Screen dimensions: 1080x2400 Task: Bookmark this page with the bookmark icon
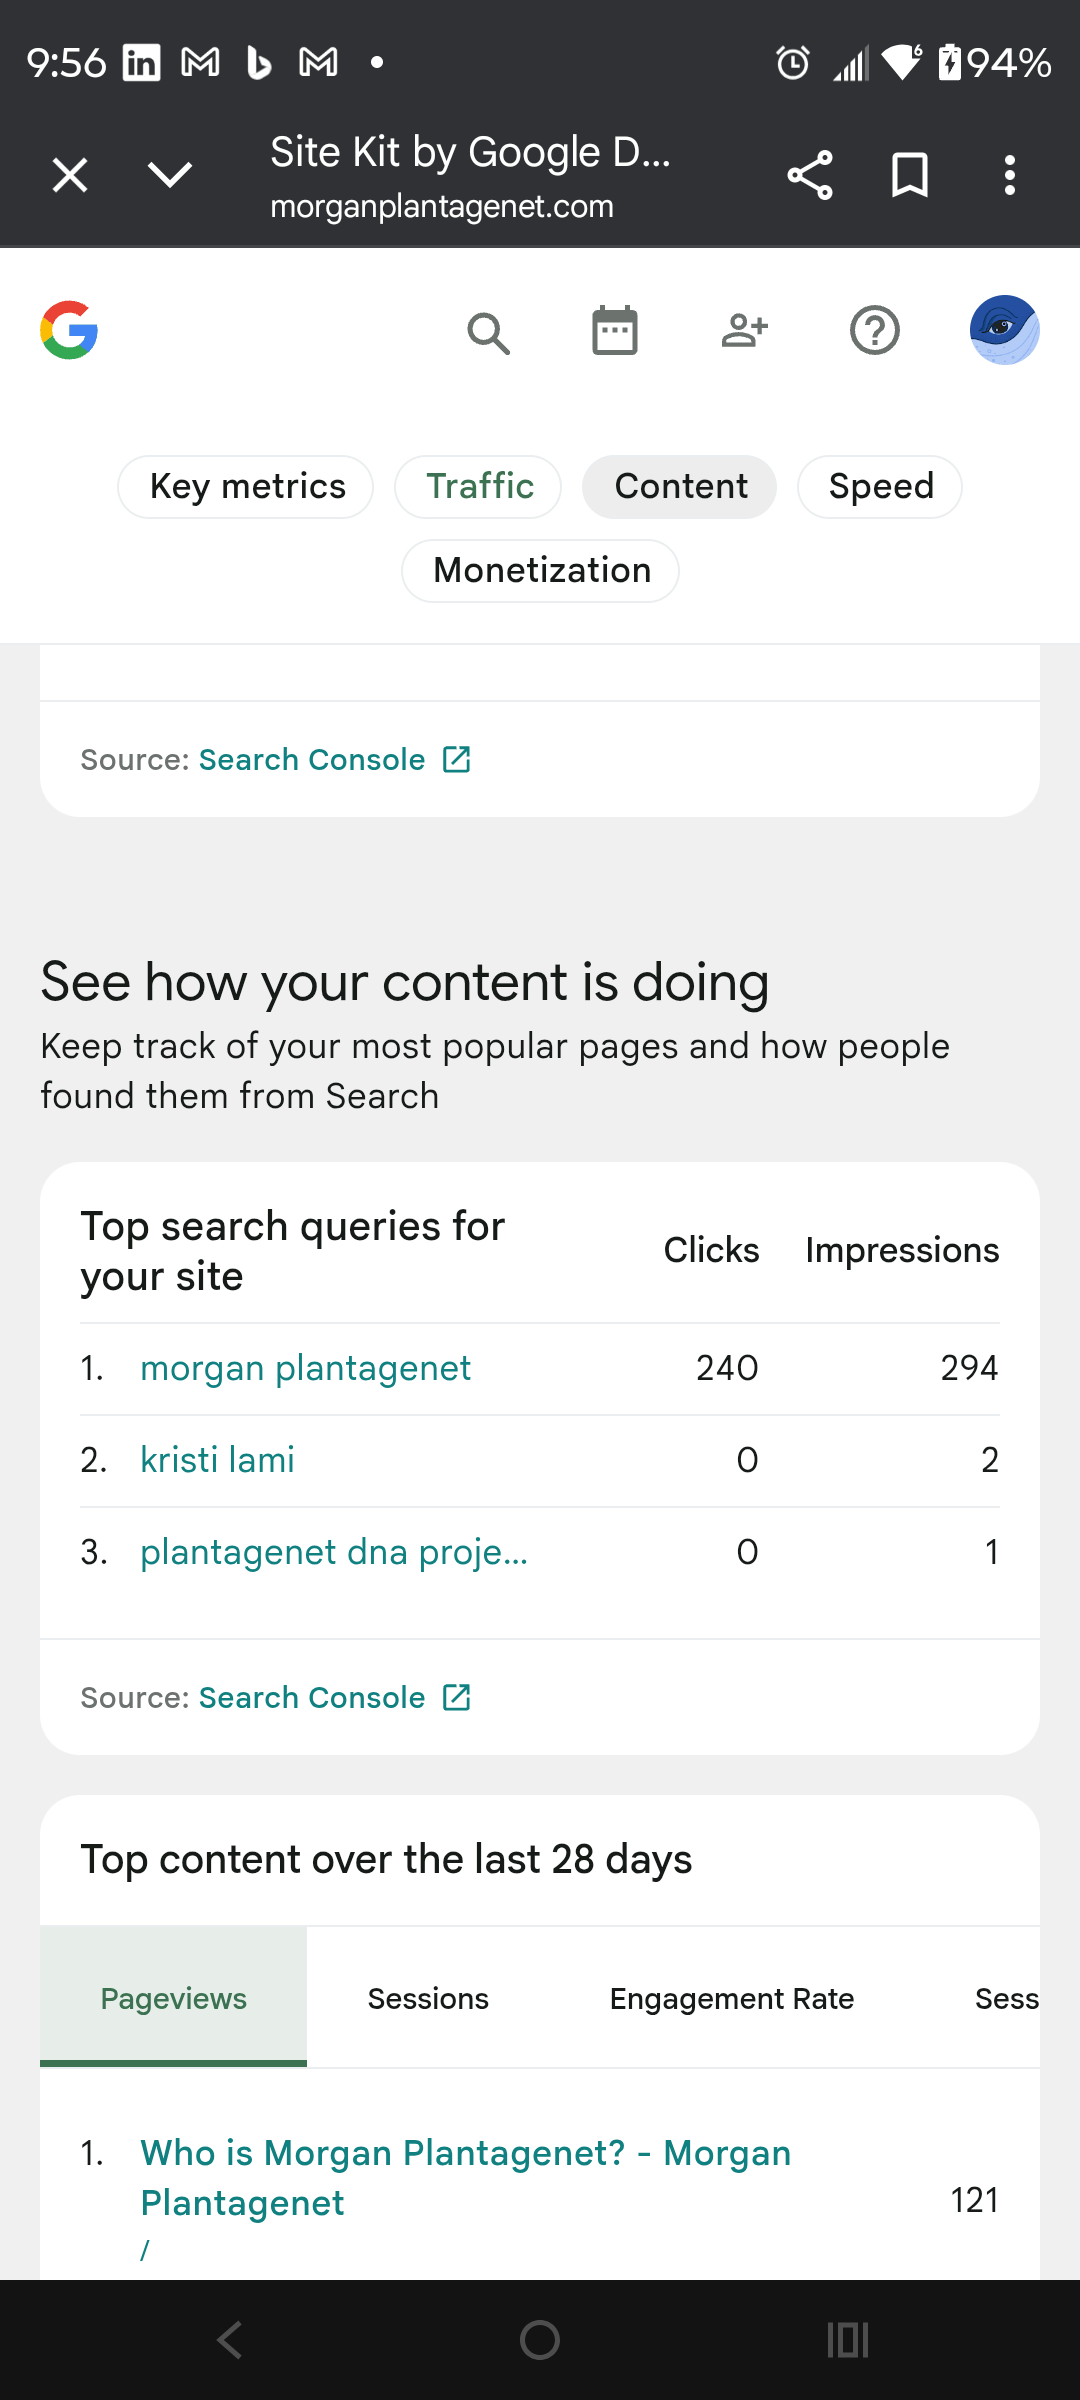(x=909, y=174)
